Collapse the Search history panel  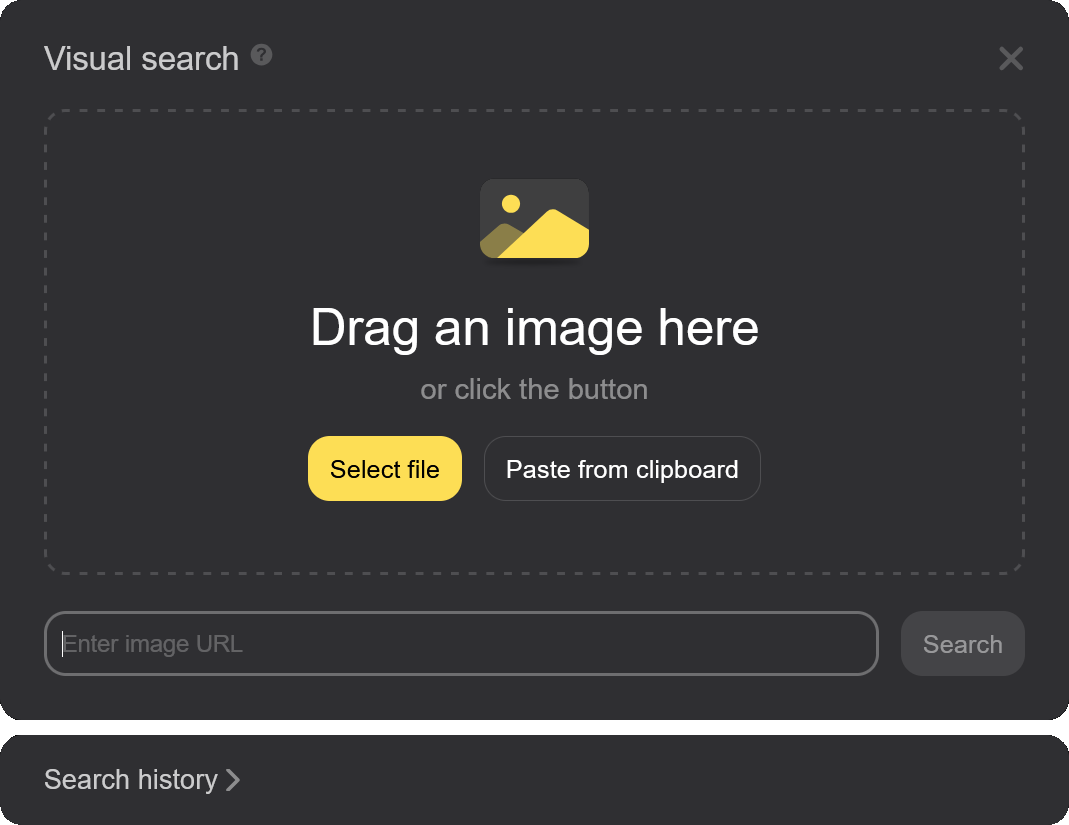pos(131,780)
